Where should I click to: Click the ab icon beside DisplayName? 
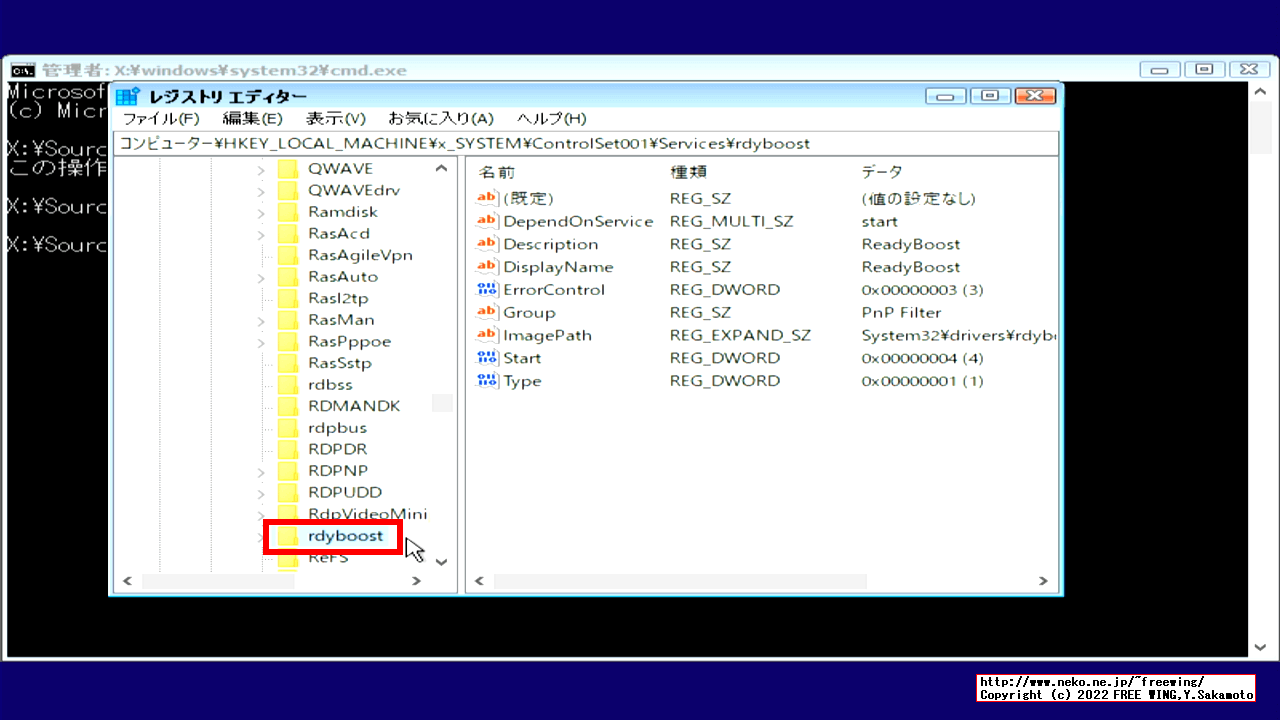[x=487, y=266]
